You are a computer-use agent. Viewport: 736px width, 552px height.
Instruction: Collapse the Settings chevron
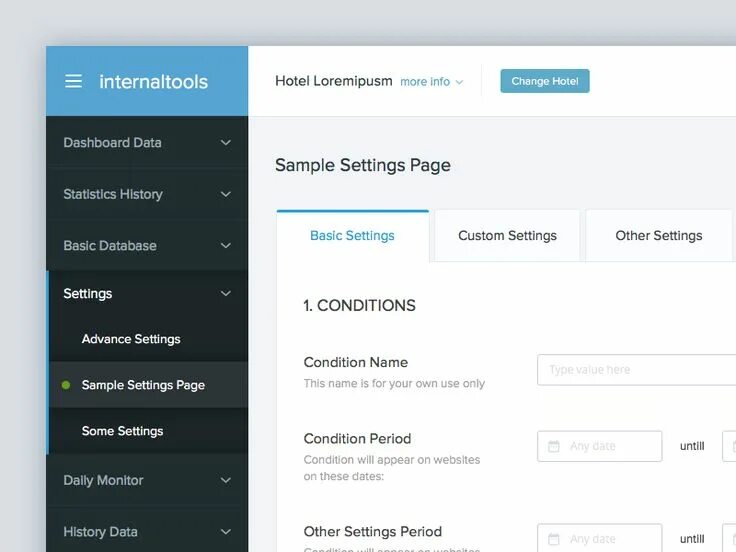pyautogui.click(x=226, y=293)
